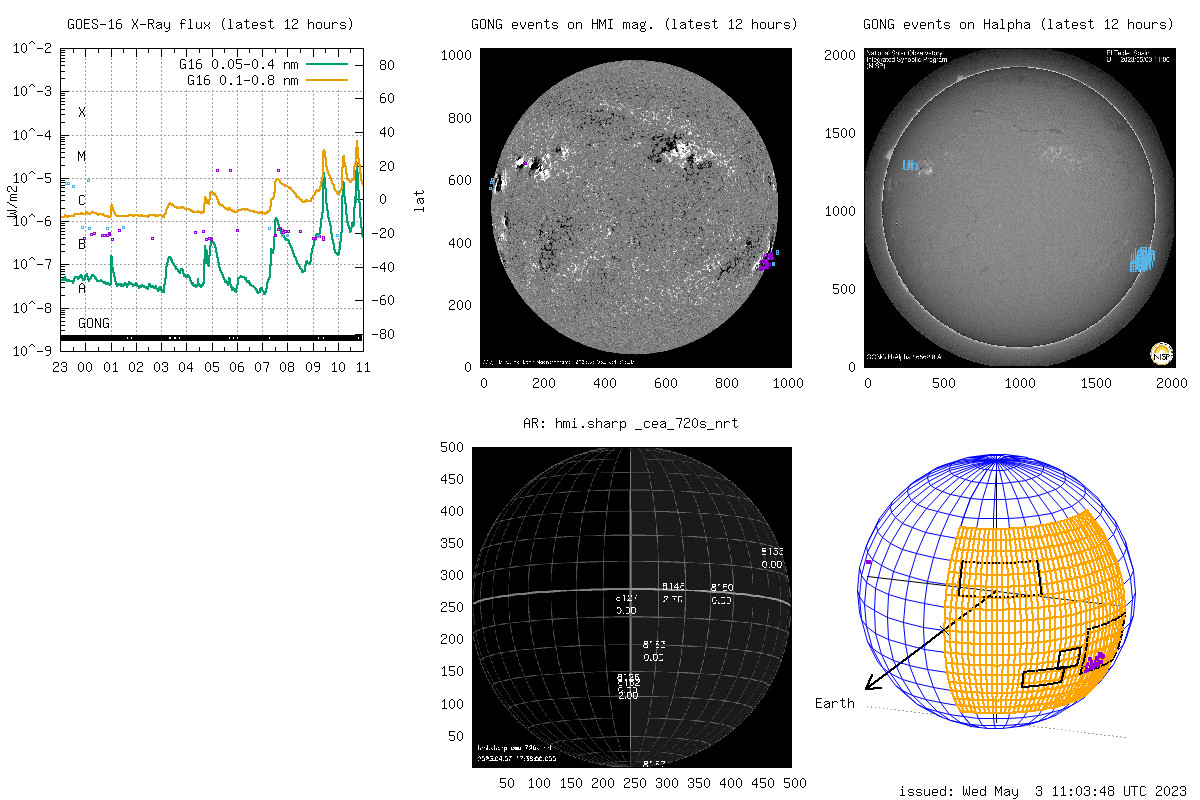Click the 'GOES-16 X-Ray flux (latest 12 hours)' title

click(x=210, y=24)
